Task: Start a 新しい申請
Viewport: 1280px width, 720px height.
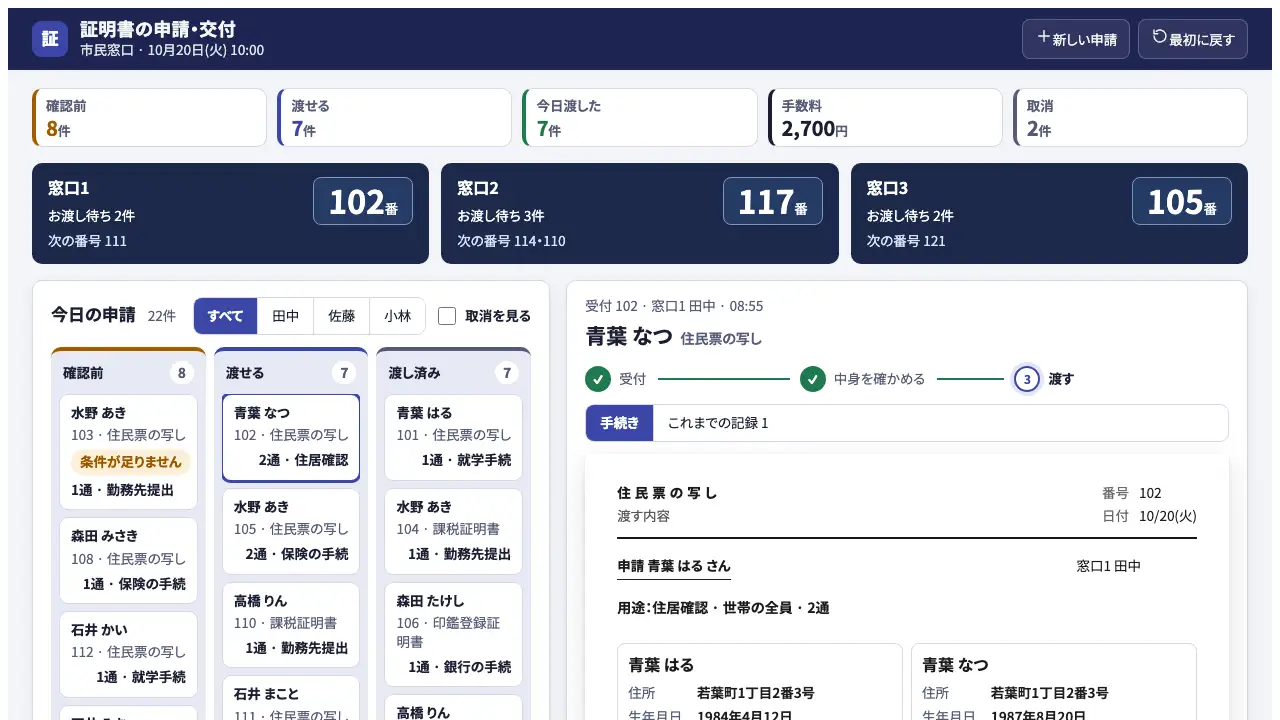Action: [x=1076, y=39]
